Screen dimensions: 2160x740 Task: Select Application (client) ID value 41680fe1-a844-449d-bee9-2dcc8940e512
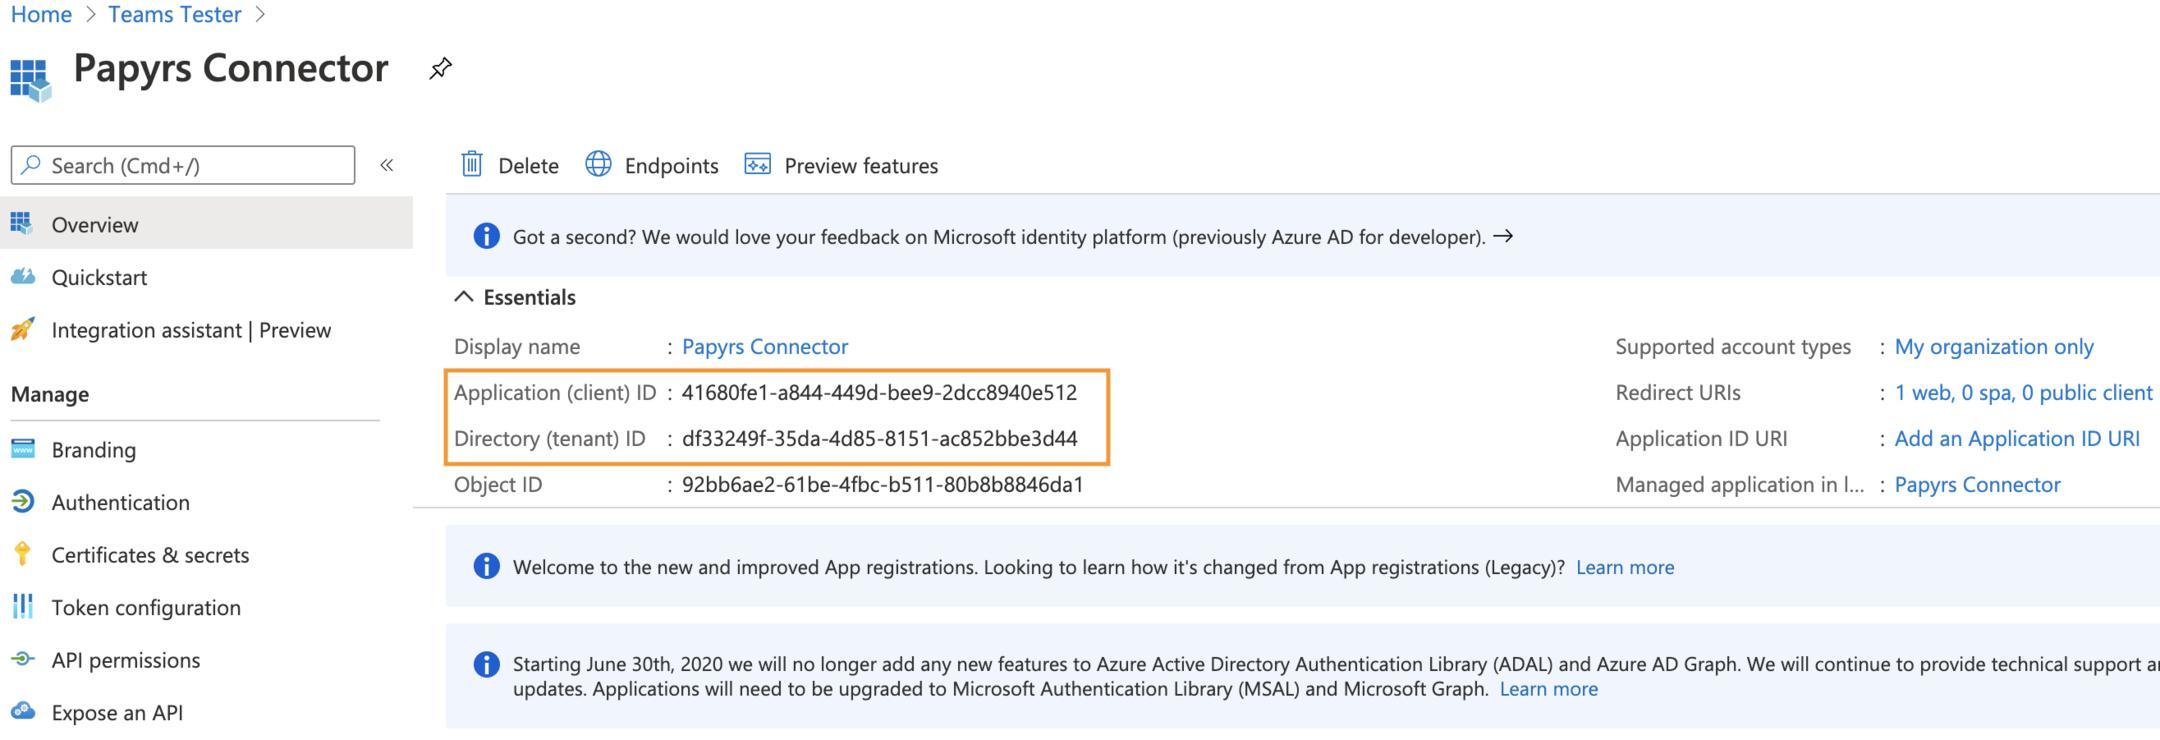coord(879,392)
